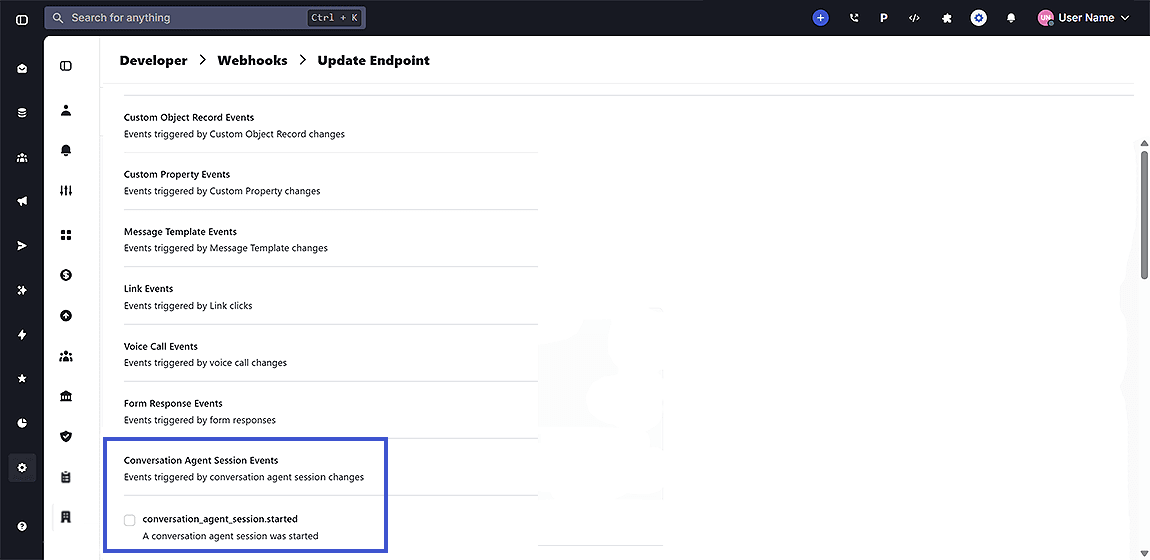Open the three-people group icon in settings sidebar

(x=66, y=357)
